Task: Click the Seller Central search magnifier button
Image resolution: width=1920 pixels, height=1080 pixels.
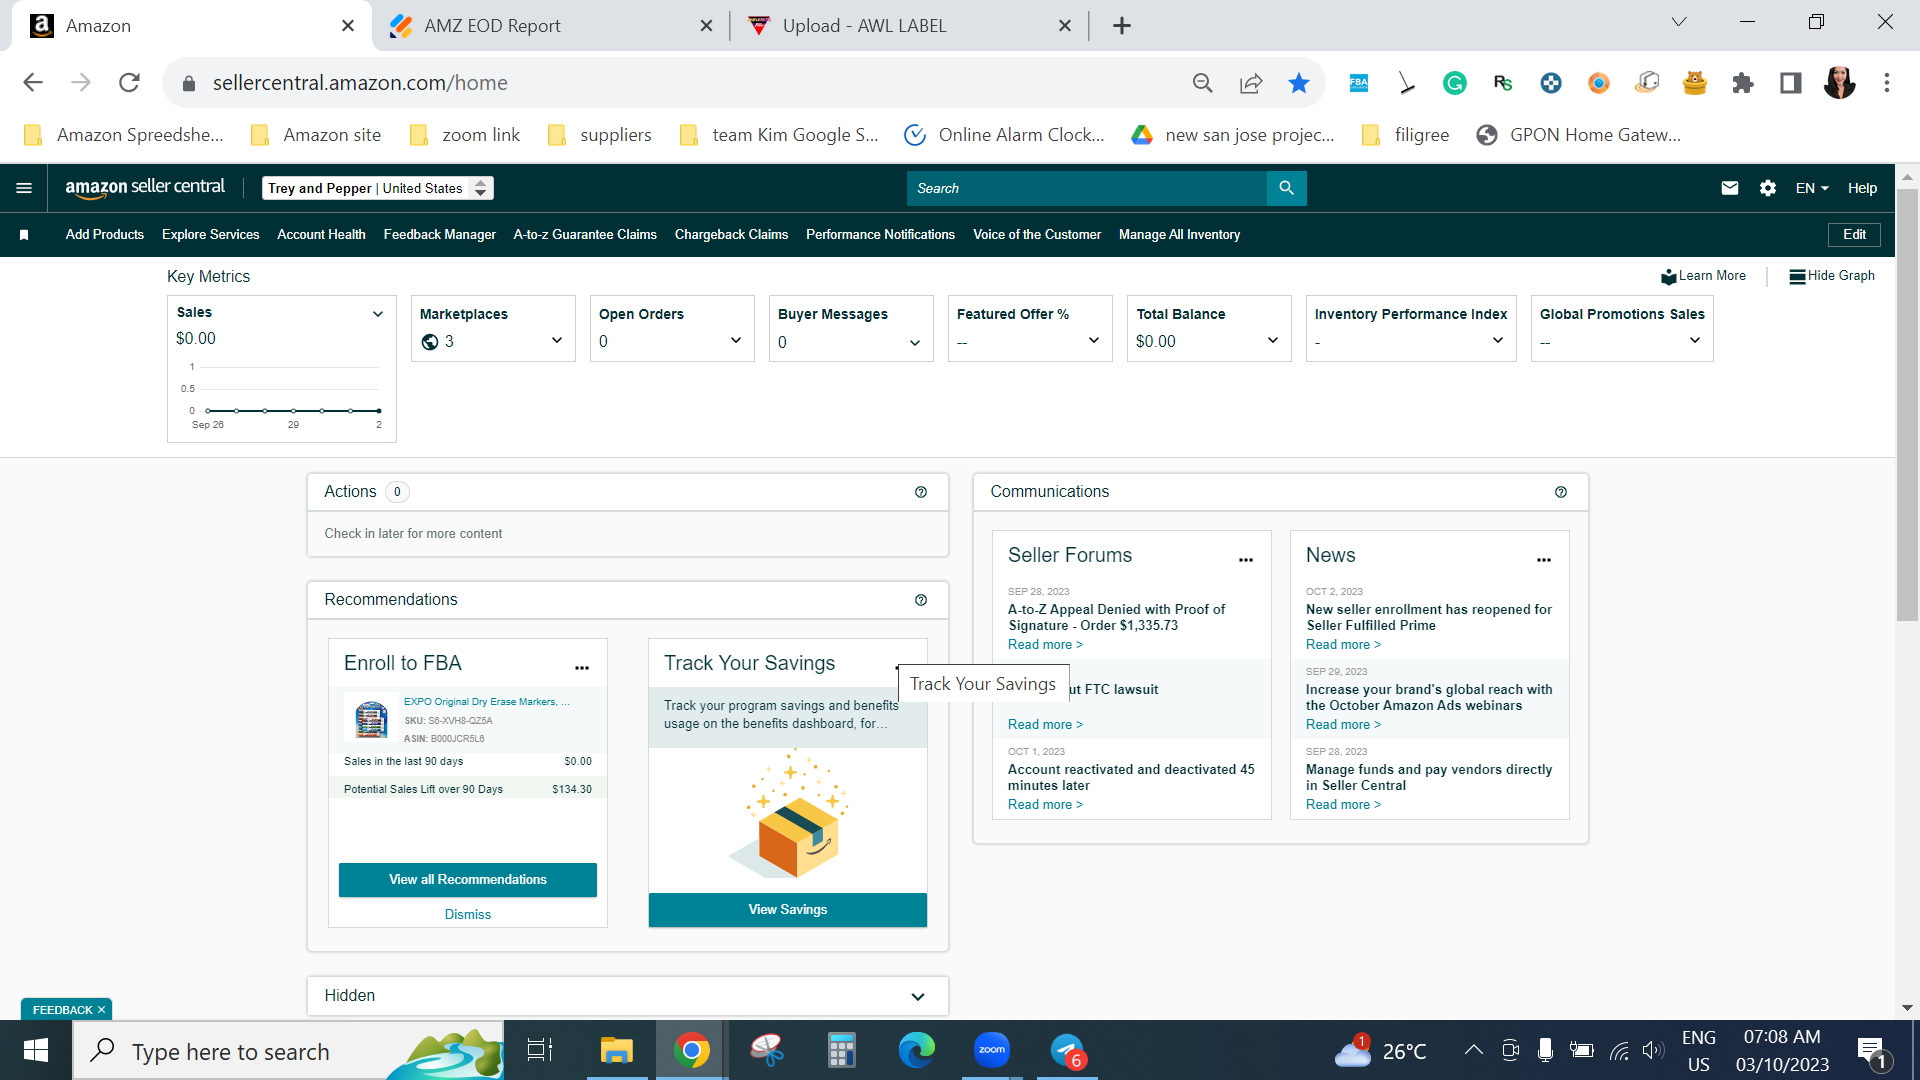Action: pos(1286,188)
